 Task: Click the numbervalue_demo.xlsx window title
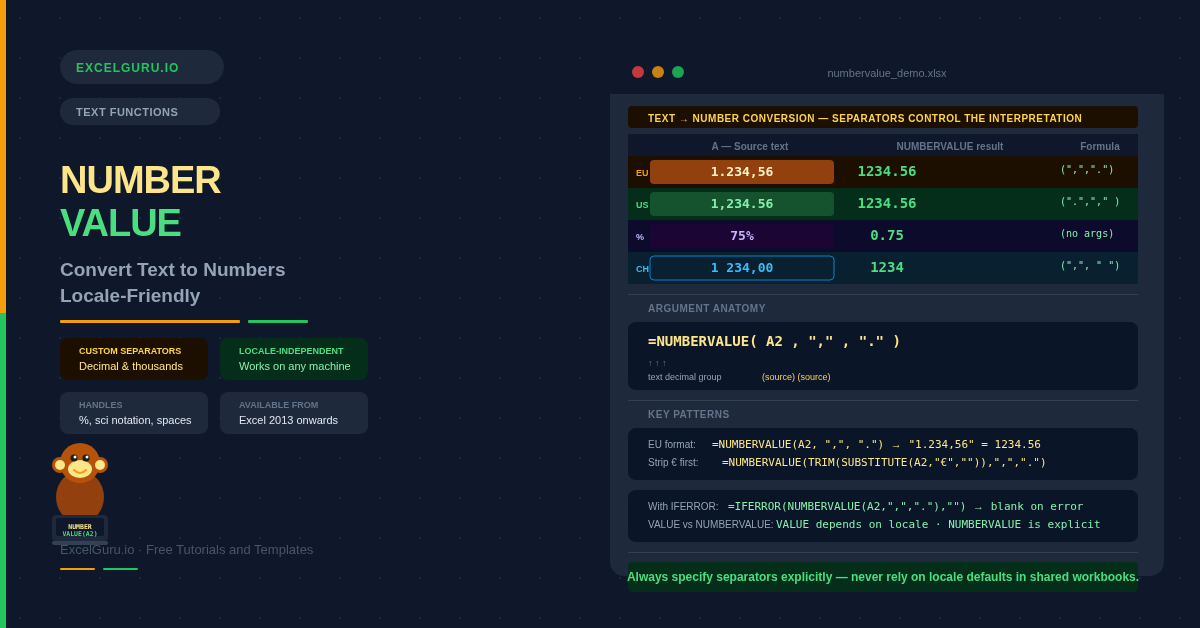pos(886,73)
